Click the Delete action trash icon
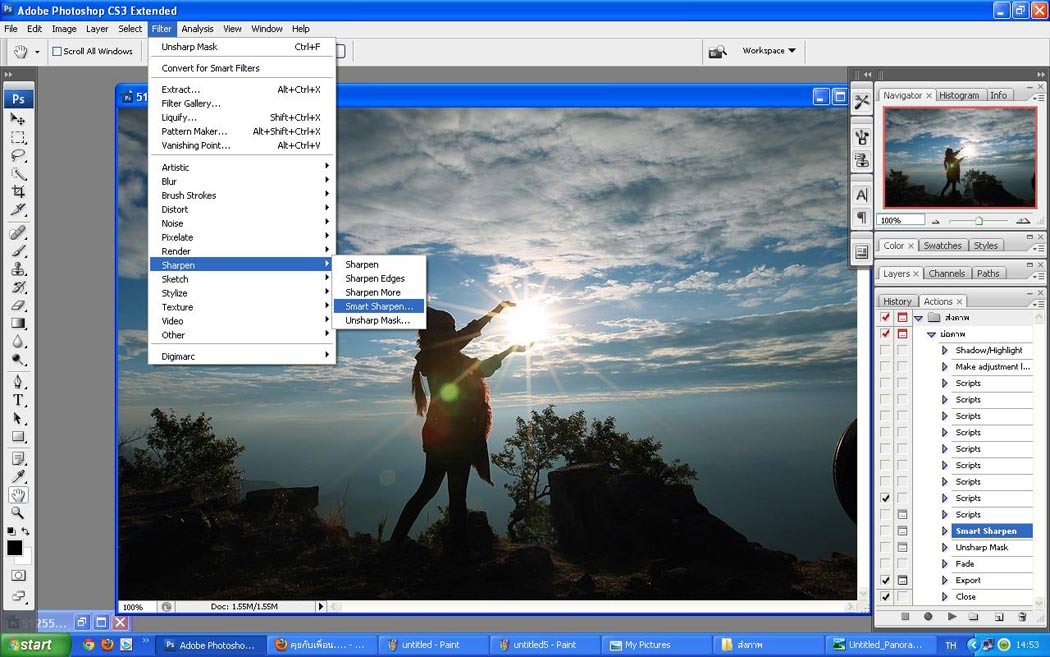 (x=1022, y=617)
